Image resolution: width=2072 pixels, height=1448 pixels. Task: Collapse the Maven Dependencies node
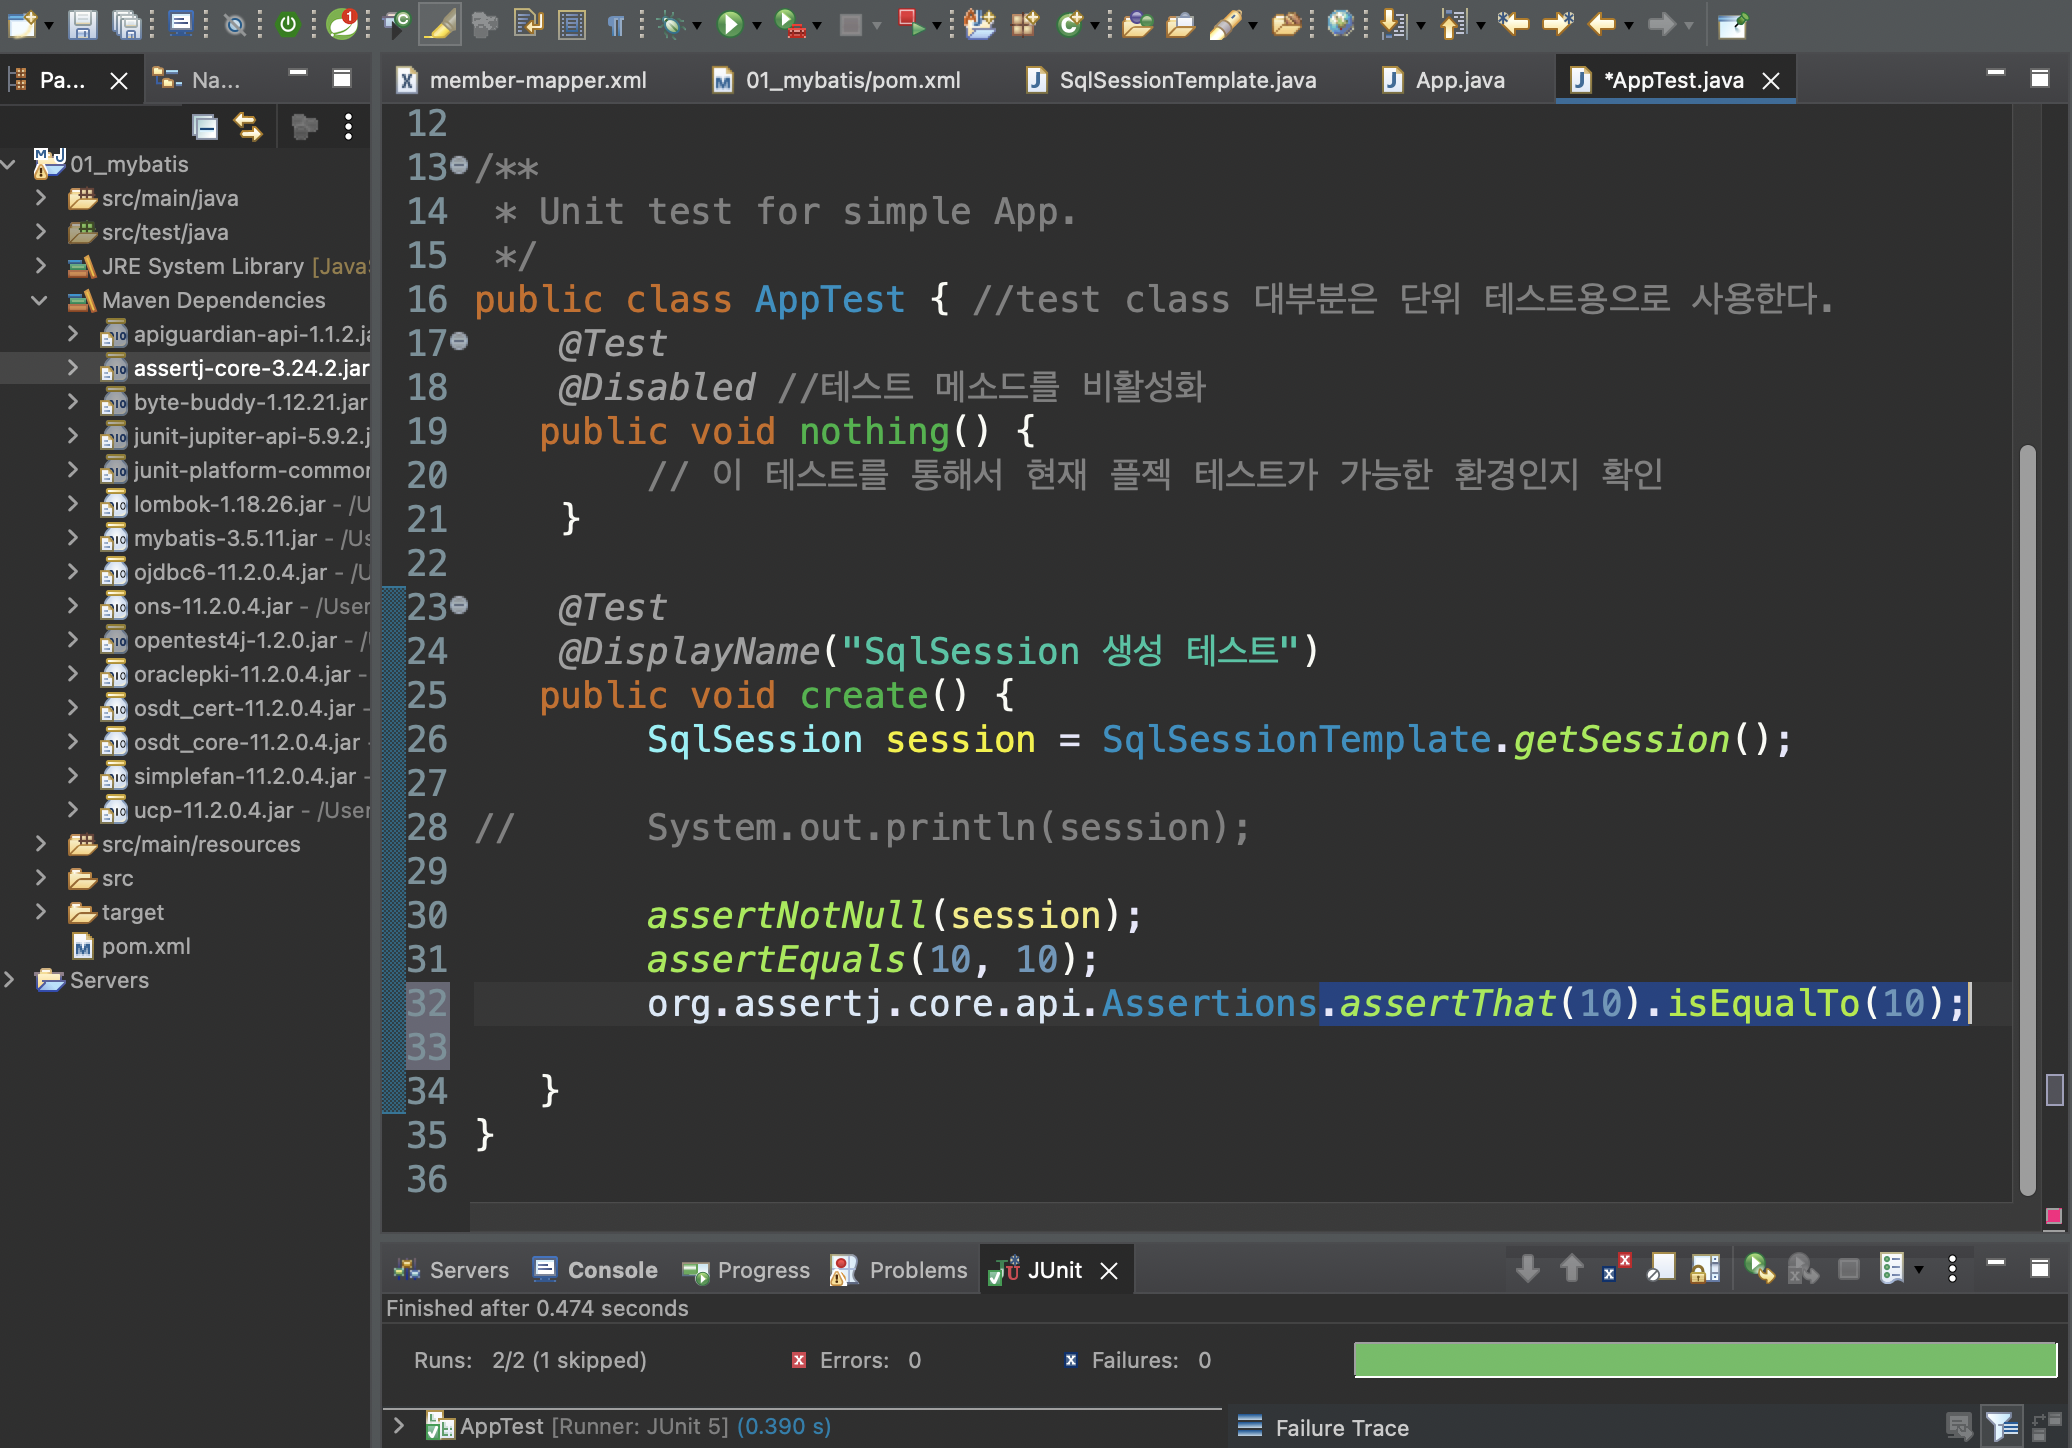pos(39,300)
